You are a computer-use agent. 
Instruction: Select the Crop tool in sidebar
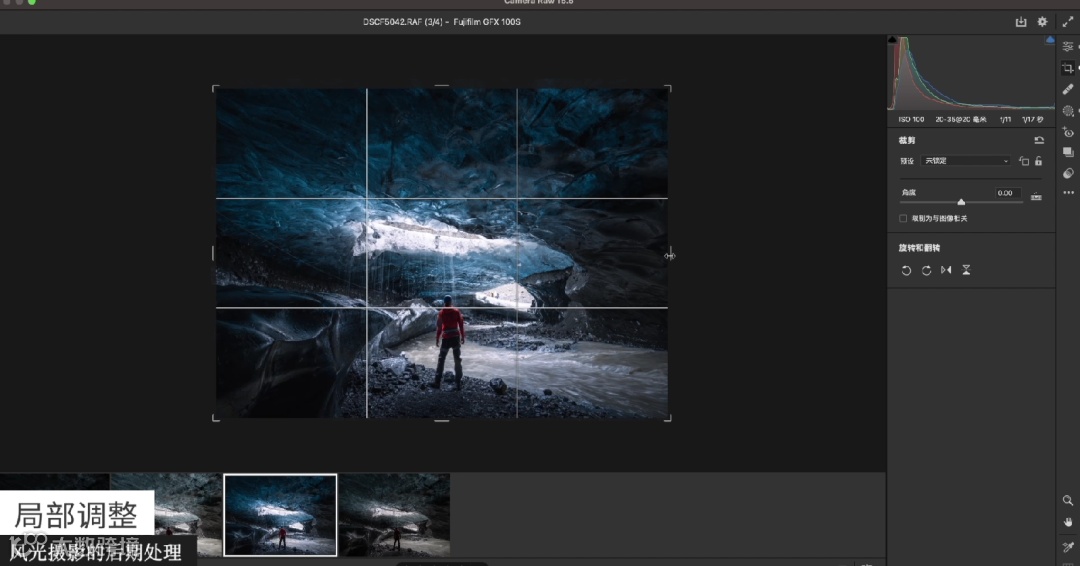1068,67
